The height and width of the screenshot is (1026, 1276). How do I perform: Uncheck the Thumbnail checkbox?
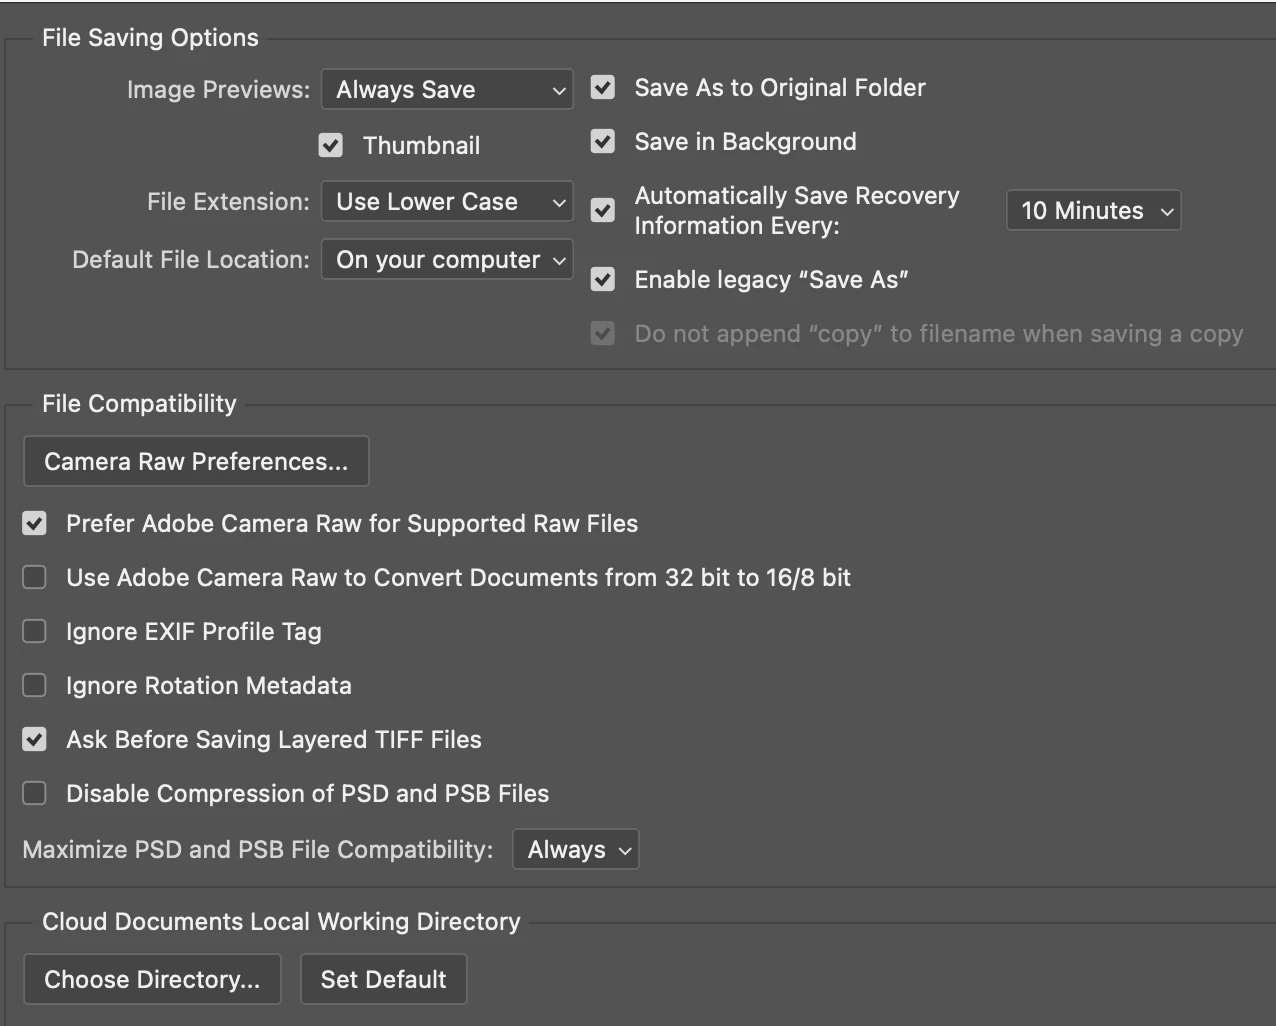(331, 145)
